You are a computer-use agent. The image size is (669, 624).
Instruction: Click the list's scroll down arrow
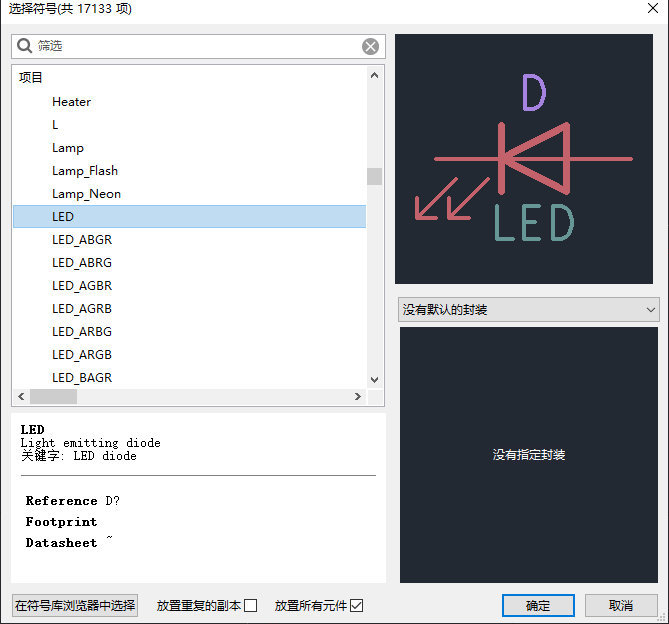pos(374,379)
